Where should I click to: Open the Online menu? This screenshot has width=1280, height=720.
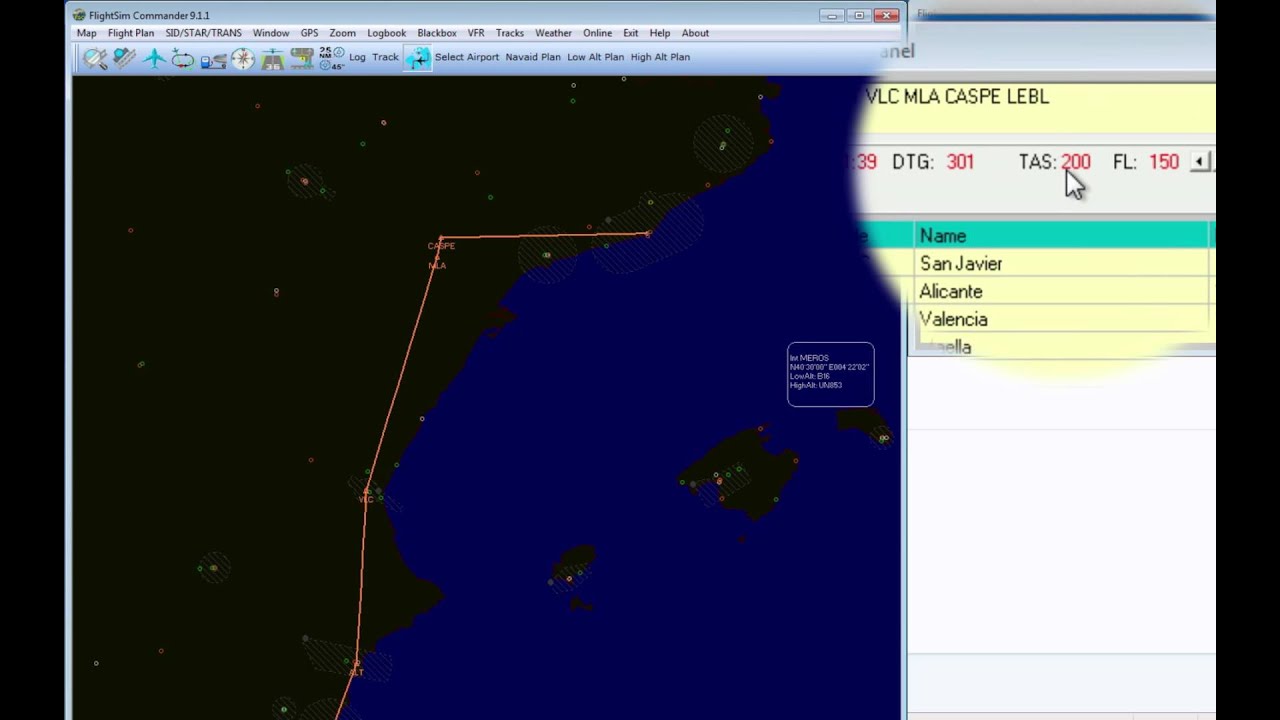(x=597, y=33)
